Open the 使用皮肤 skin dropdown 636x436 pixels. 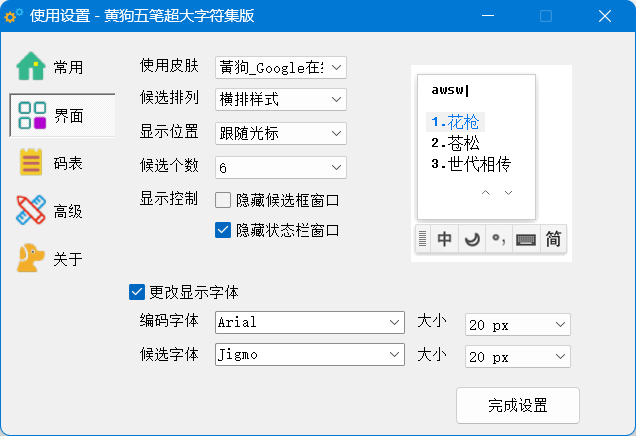coord(280,67)
